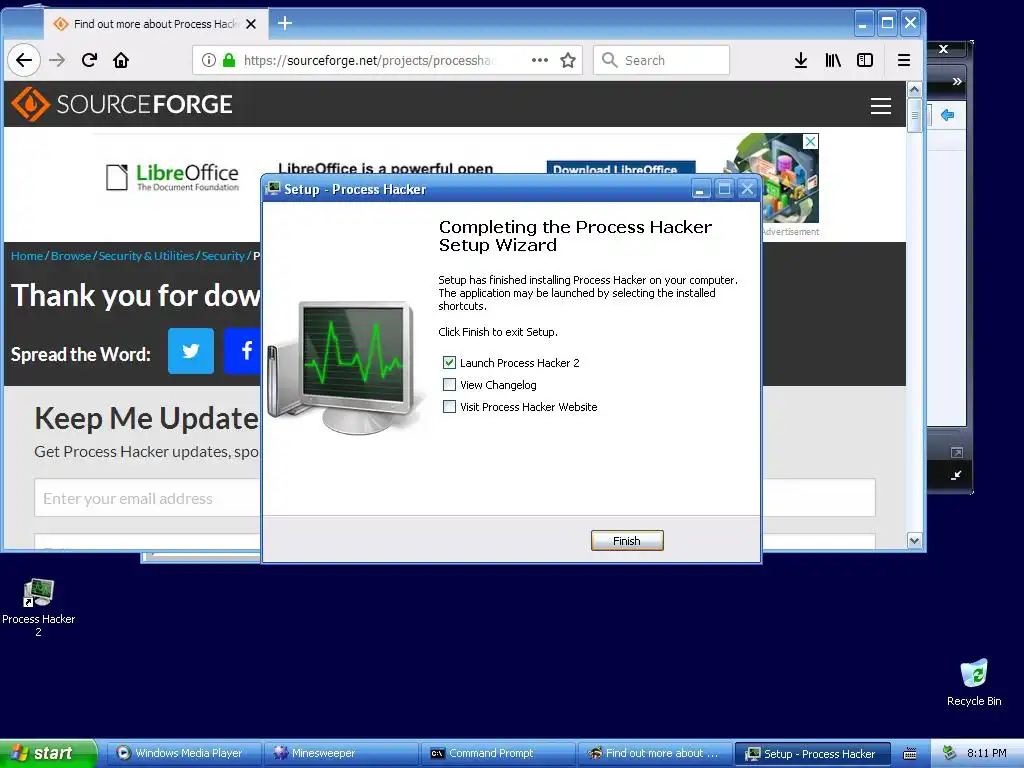This screenshot has height=768, width=1024.
Task: Switch to Firefox taskbar item
Action: tap(654, 753)
